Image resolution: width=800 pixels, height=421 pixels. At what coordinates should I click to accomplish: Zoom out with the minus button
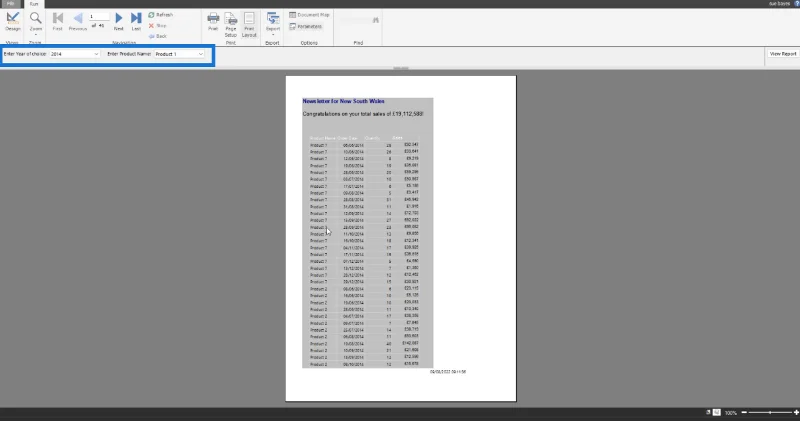point(744,412)
